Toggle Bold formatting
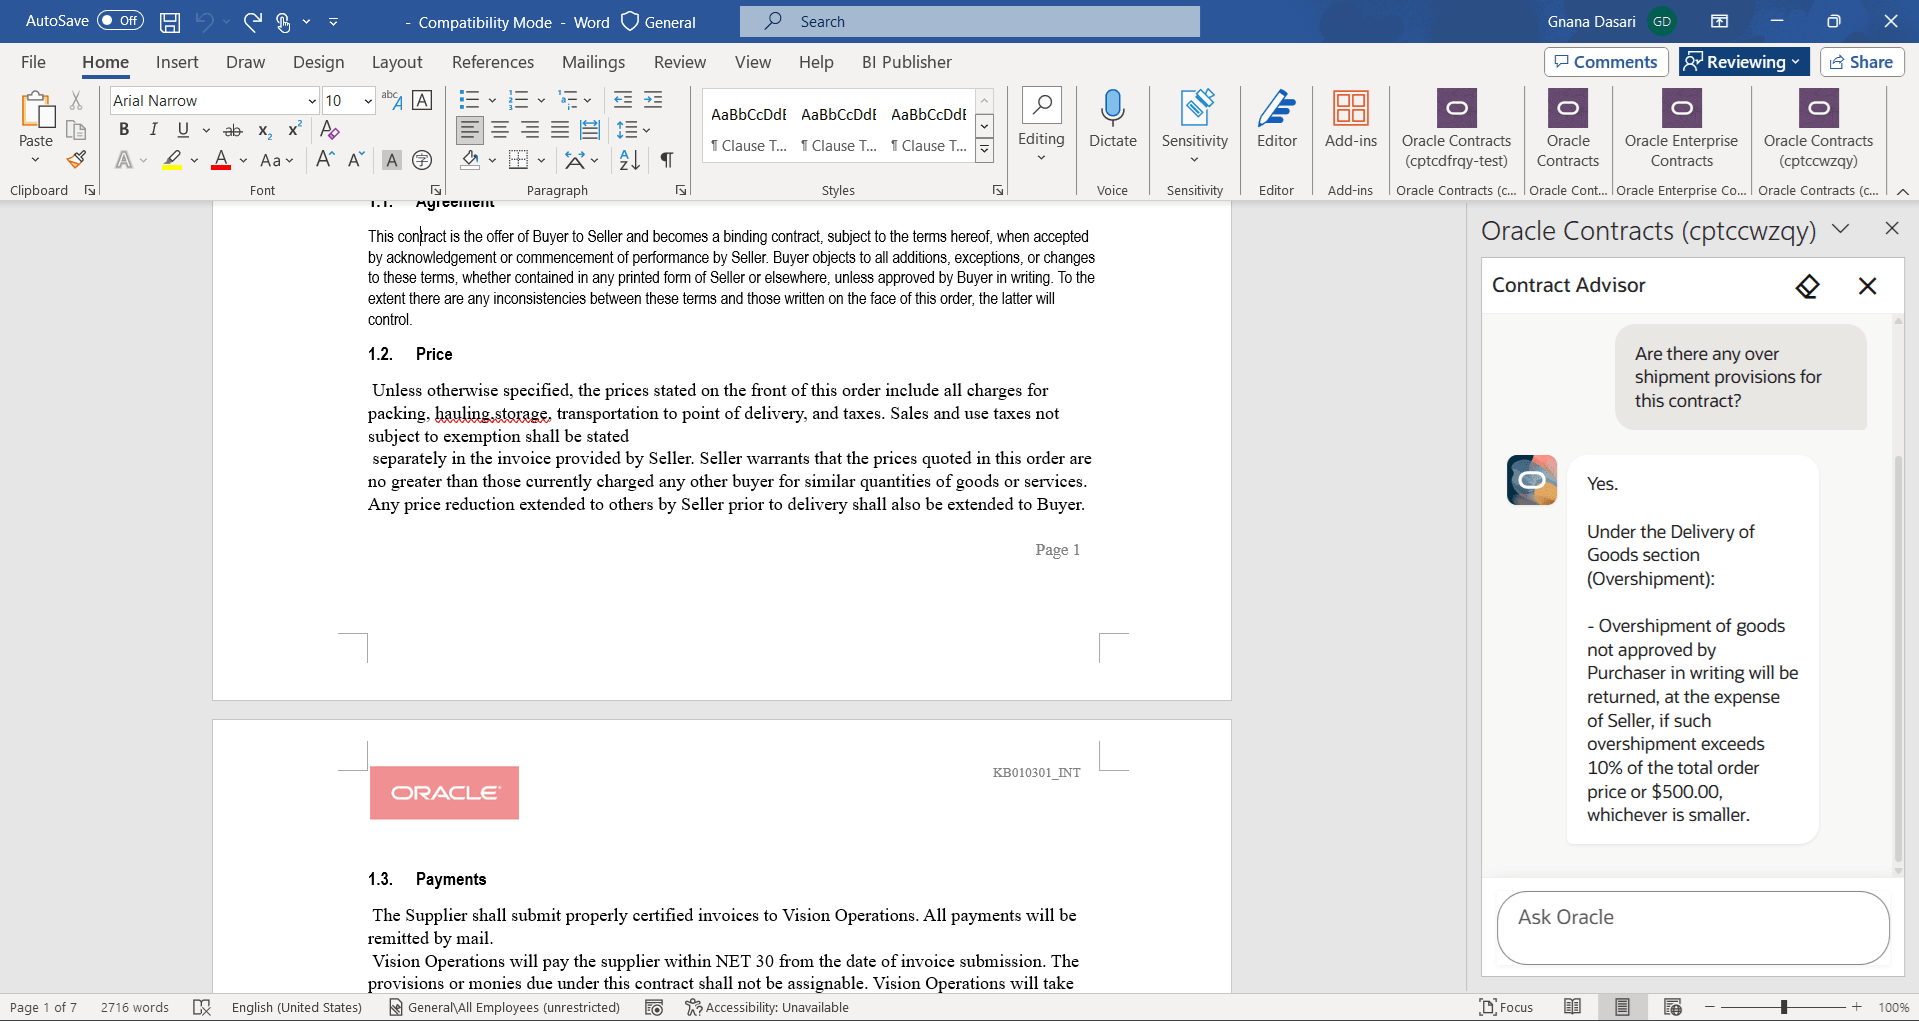This screenshot has width=1919, height=1021. pos(124,130)
